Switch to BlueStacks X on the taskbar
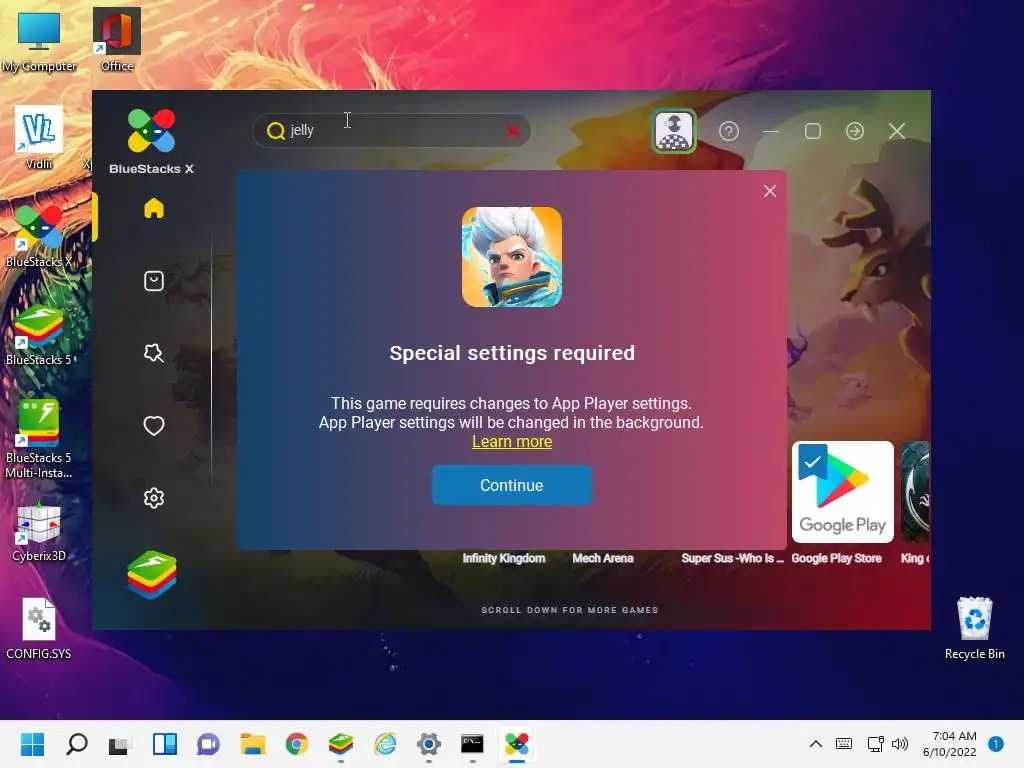The height and width of the screenshot is (768, 1024). 517,744
